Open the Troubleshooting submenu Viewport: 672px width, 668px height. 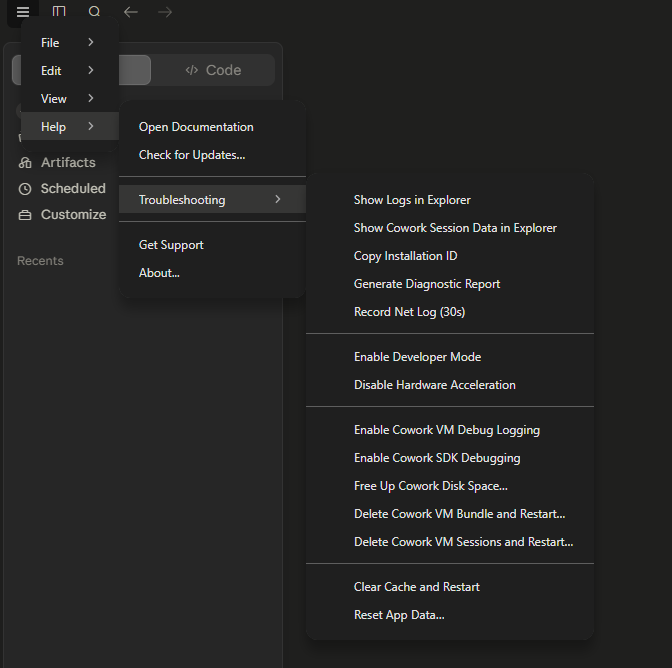[212, 199]
